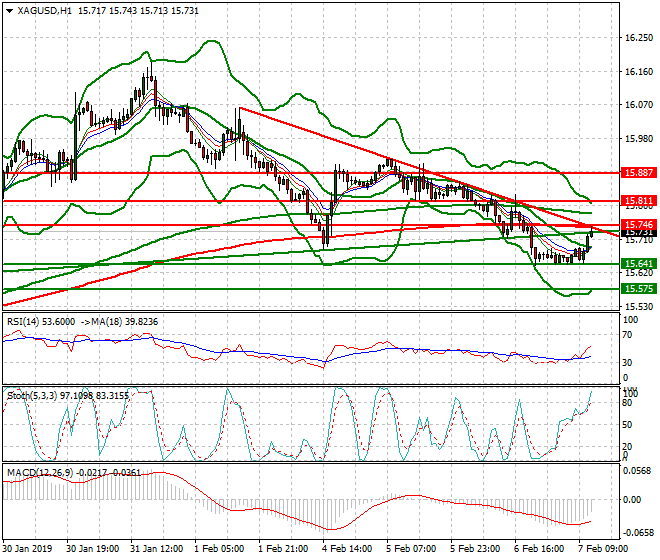
Task: Click the RSI(14) indicator label
Action: tap(25, 321)
